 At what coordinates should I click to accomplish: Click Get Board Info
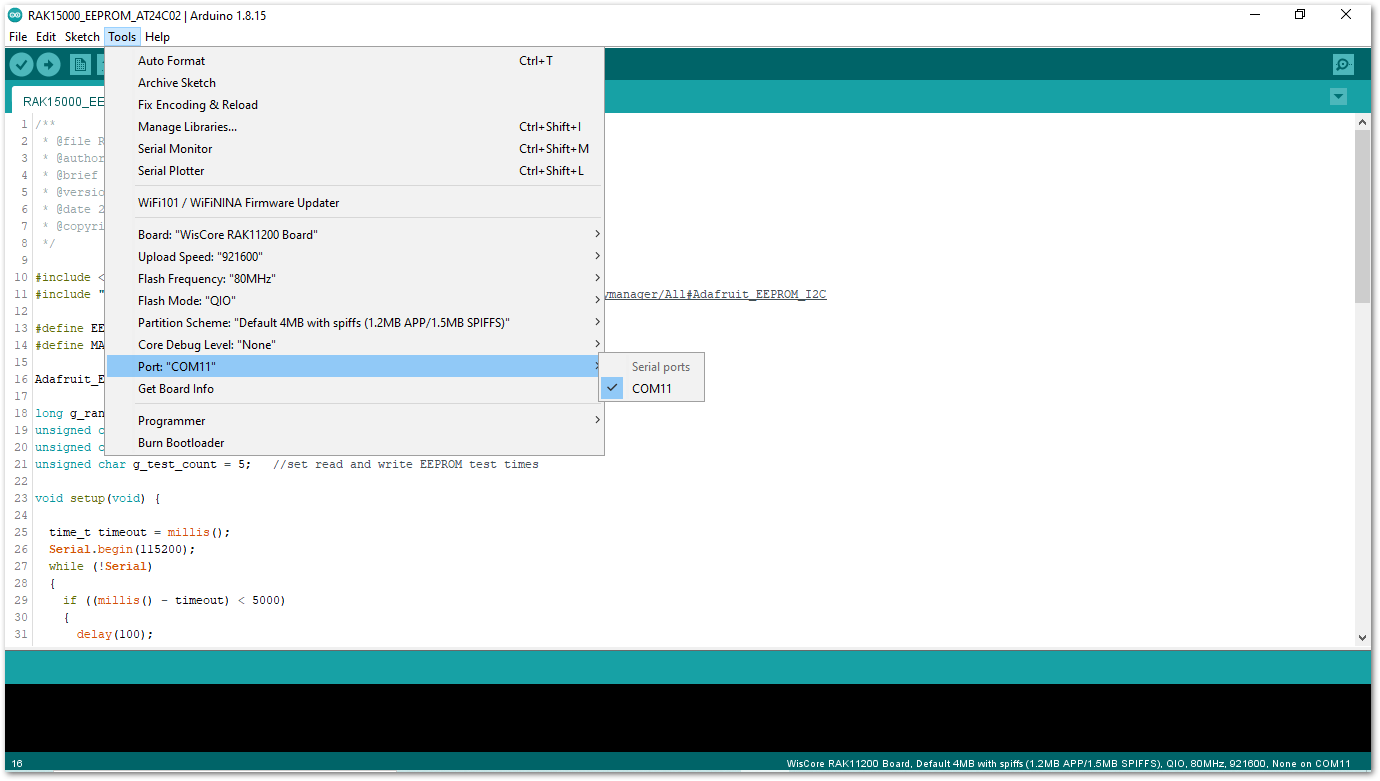click(355, 389)
